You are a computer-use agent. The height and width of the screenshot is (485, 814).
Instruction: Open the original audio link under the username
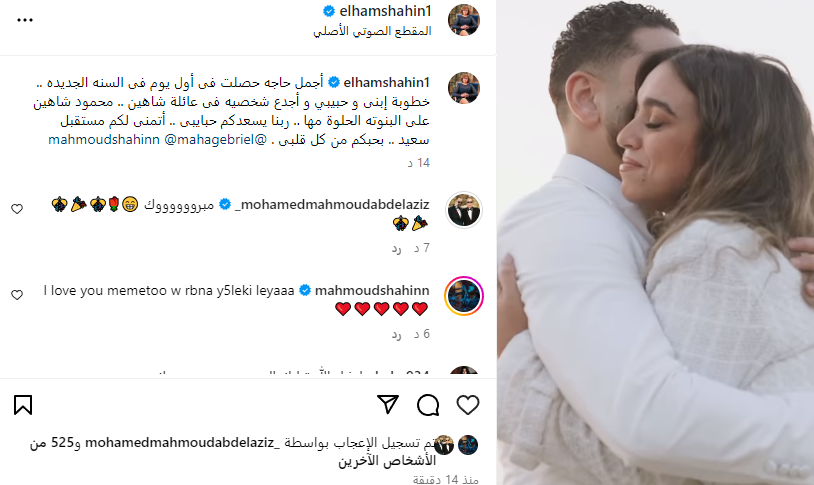click(372, 31)
